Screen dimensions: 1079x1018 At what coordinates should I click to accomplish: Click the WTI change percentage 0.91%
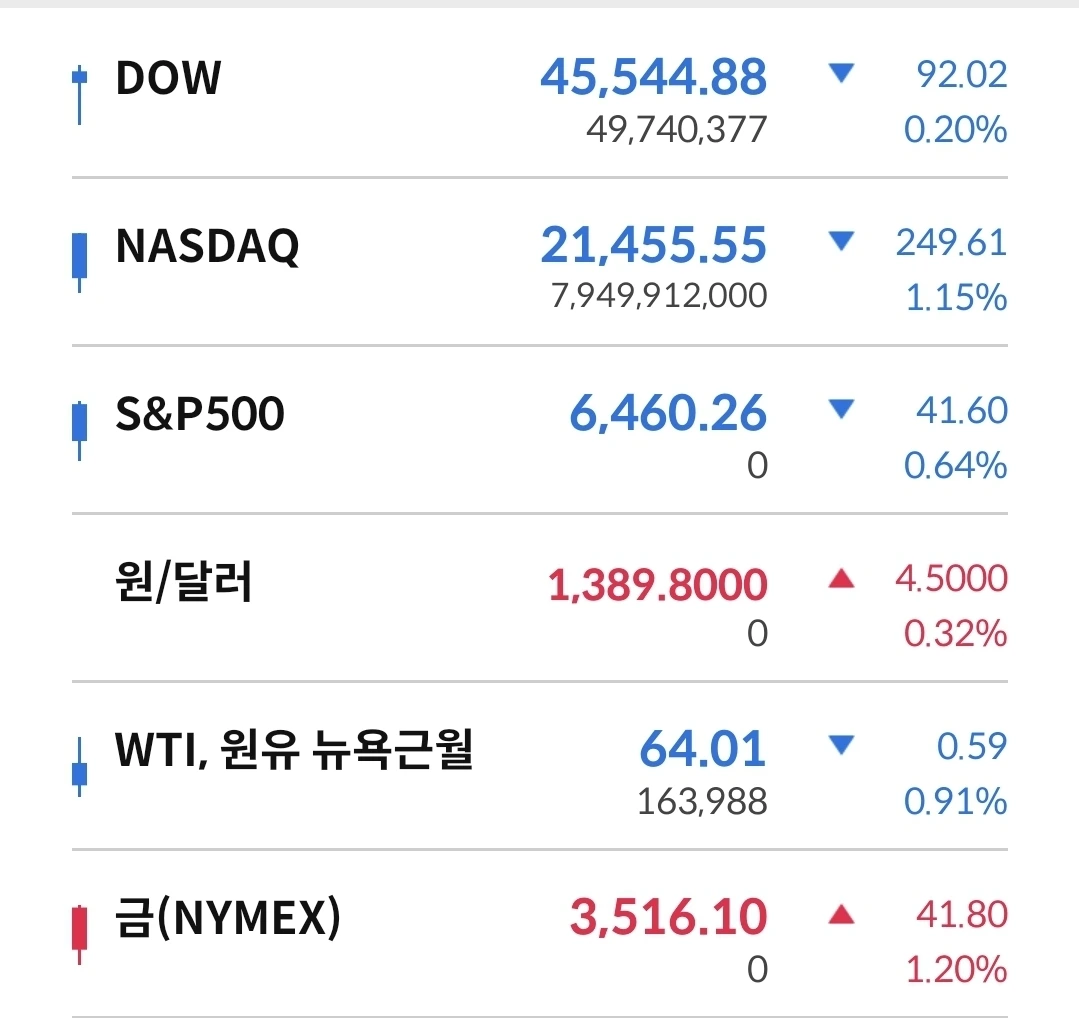tap(955, 801)
